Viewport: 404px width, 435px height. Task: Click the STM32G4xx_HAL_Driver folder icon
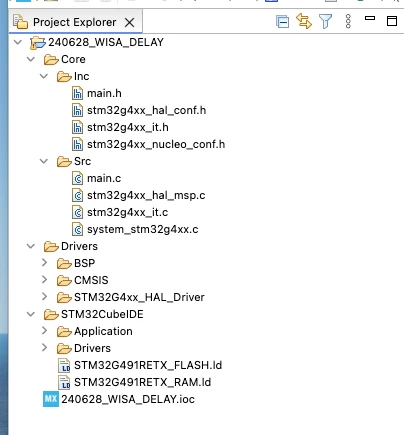pos(64,298)
